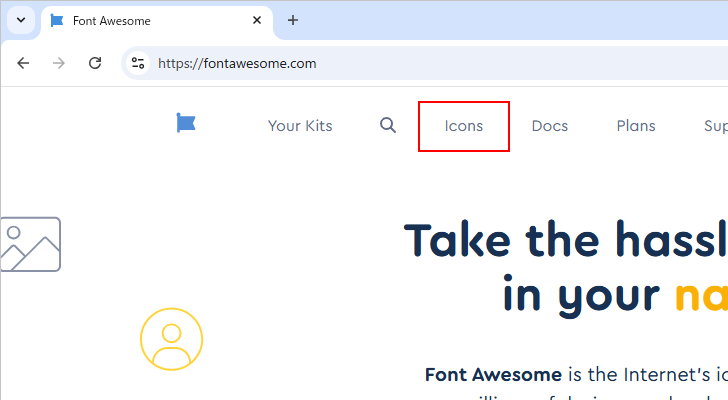Open a new browser tab
Screen dimensions: 728x400
coord(293,20)
